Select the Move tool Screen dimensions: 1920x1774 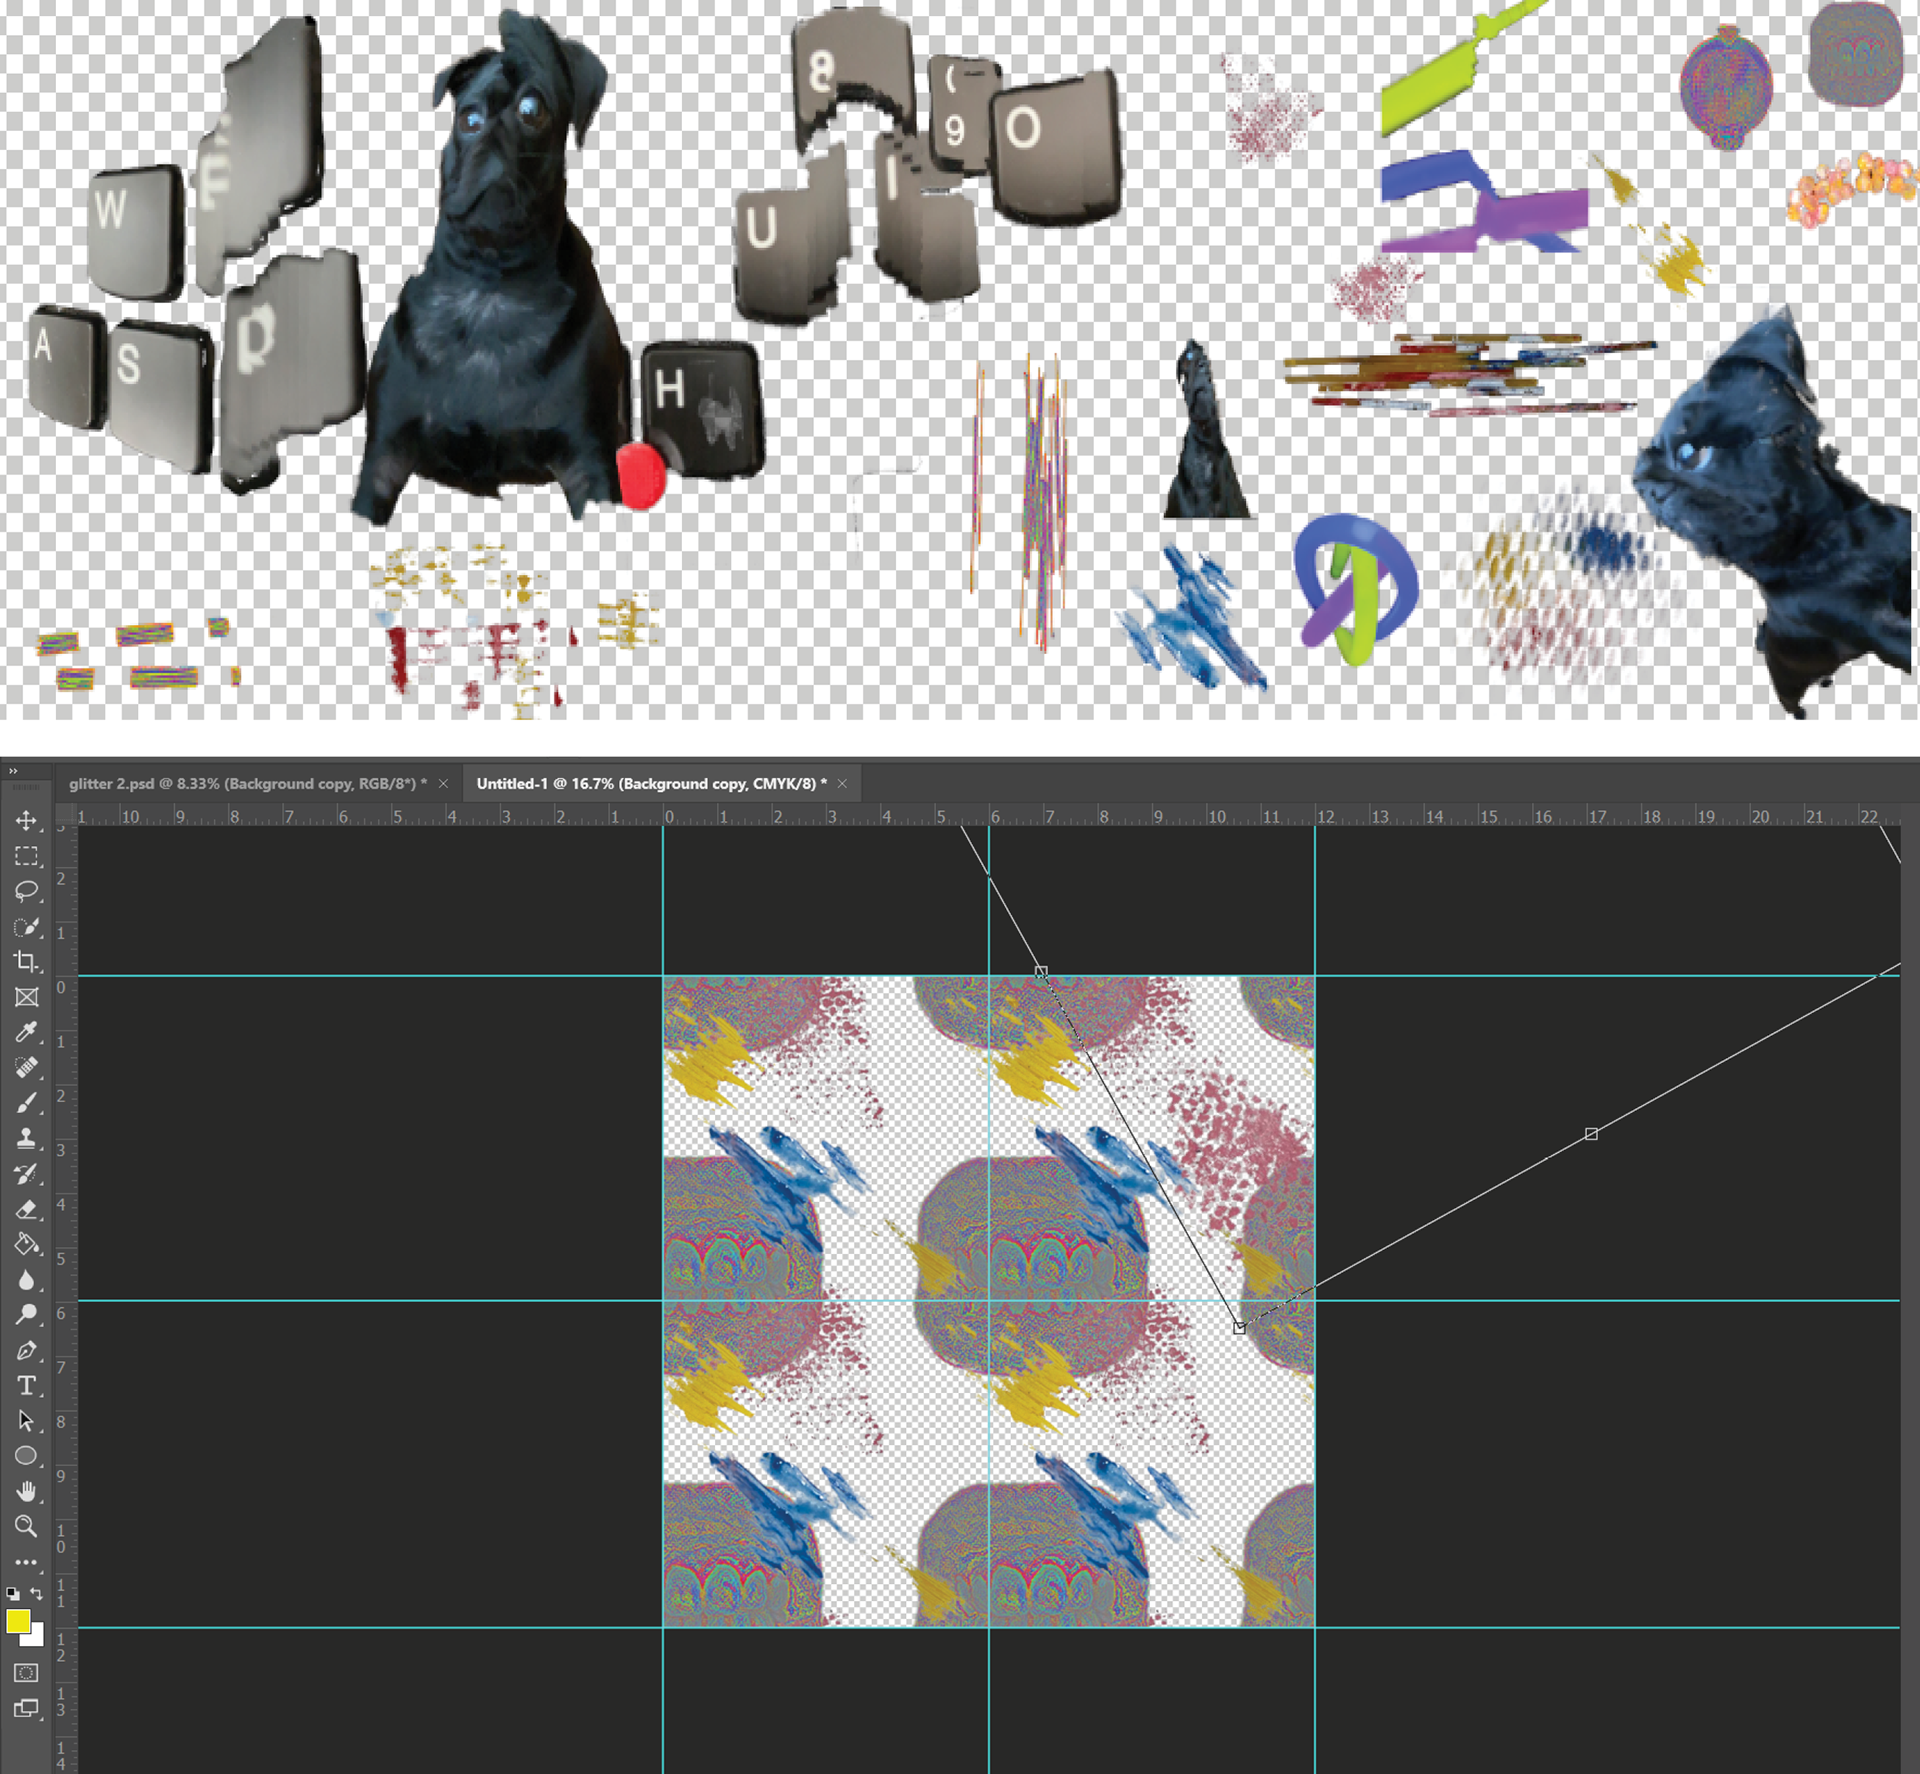(26, 821)
